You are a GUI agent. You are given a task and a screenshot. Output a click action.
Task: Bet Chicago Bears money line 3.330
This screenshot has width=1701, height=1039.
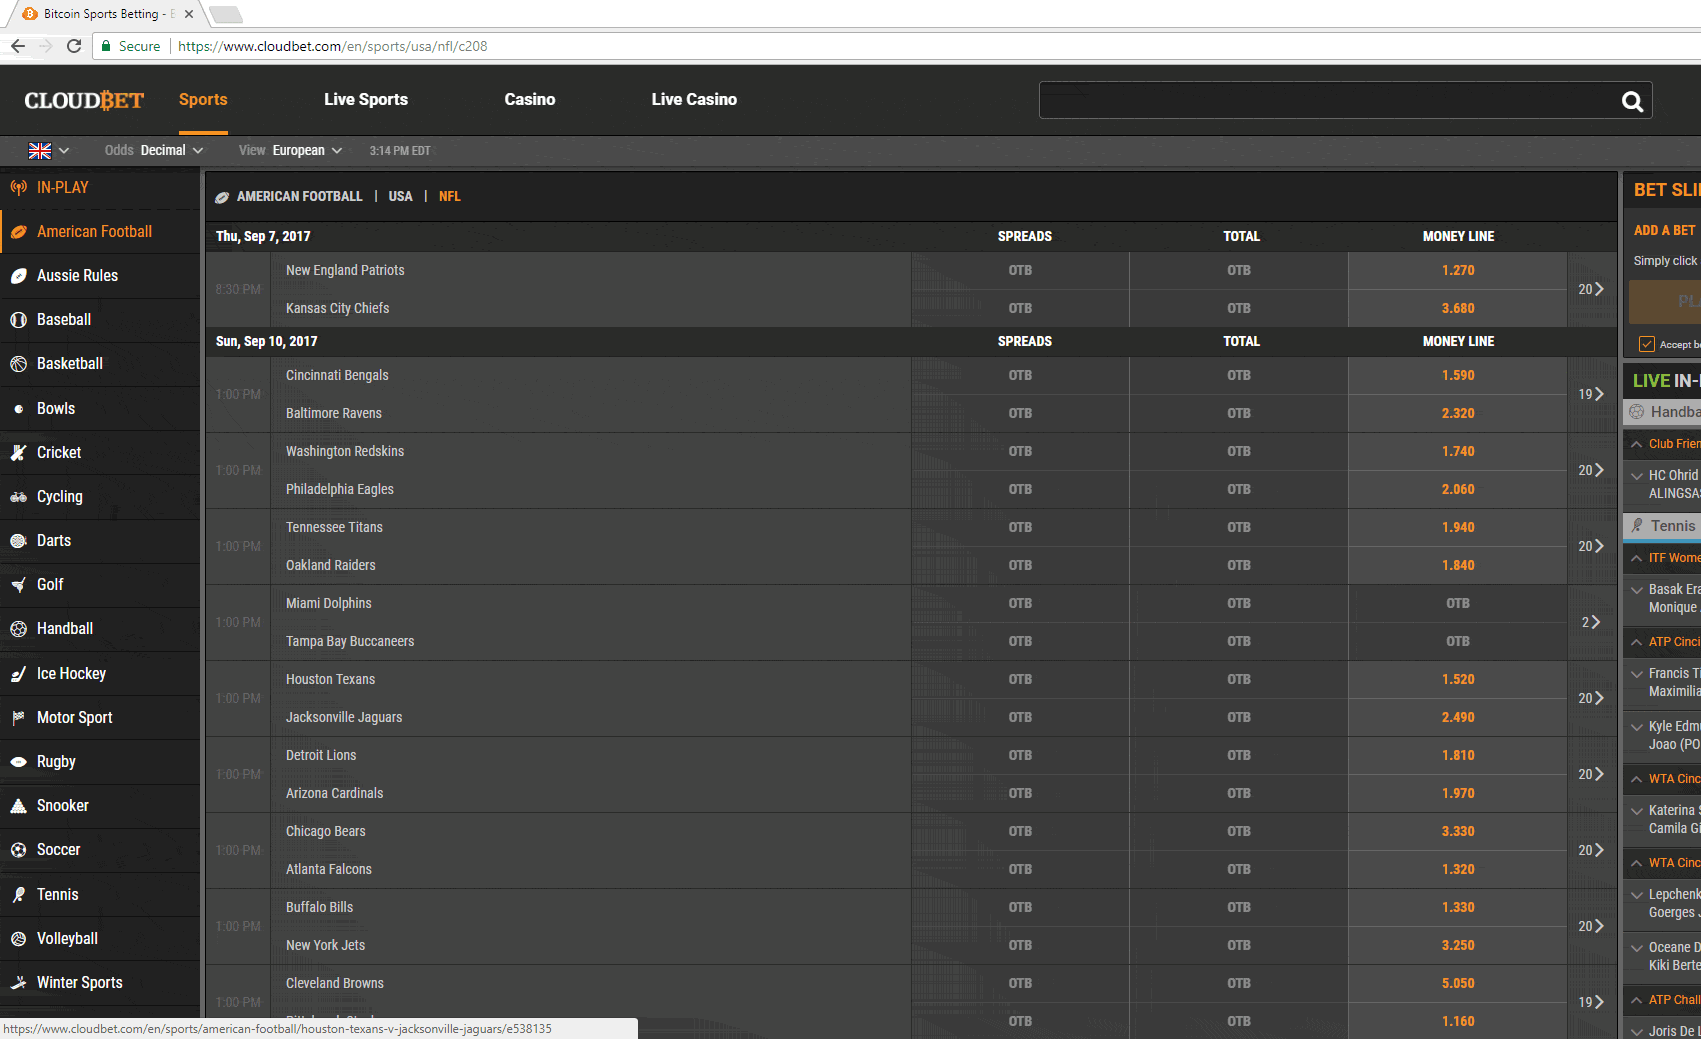(1458, 832)
